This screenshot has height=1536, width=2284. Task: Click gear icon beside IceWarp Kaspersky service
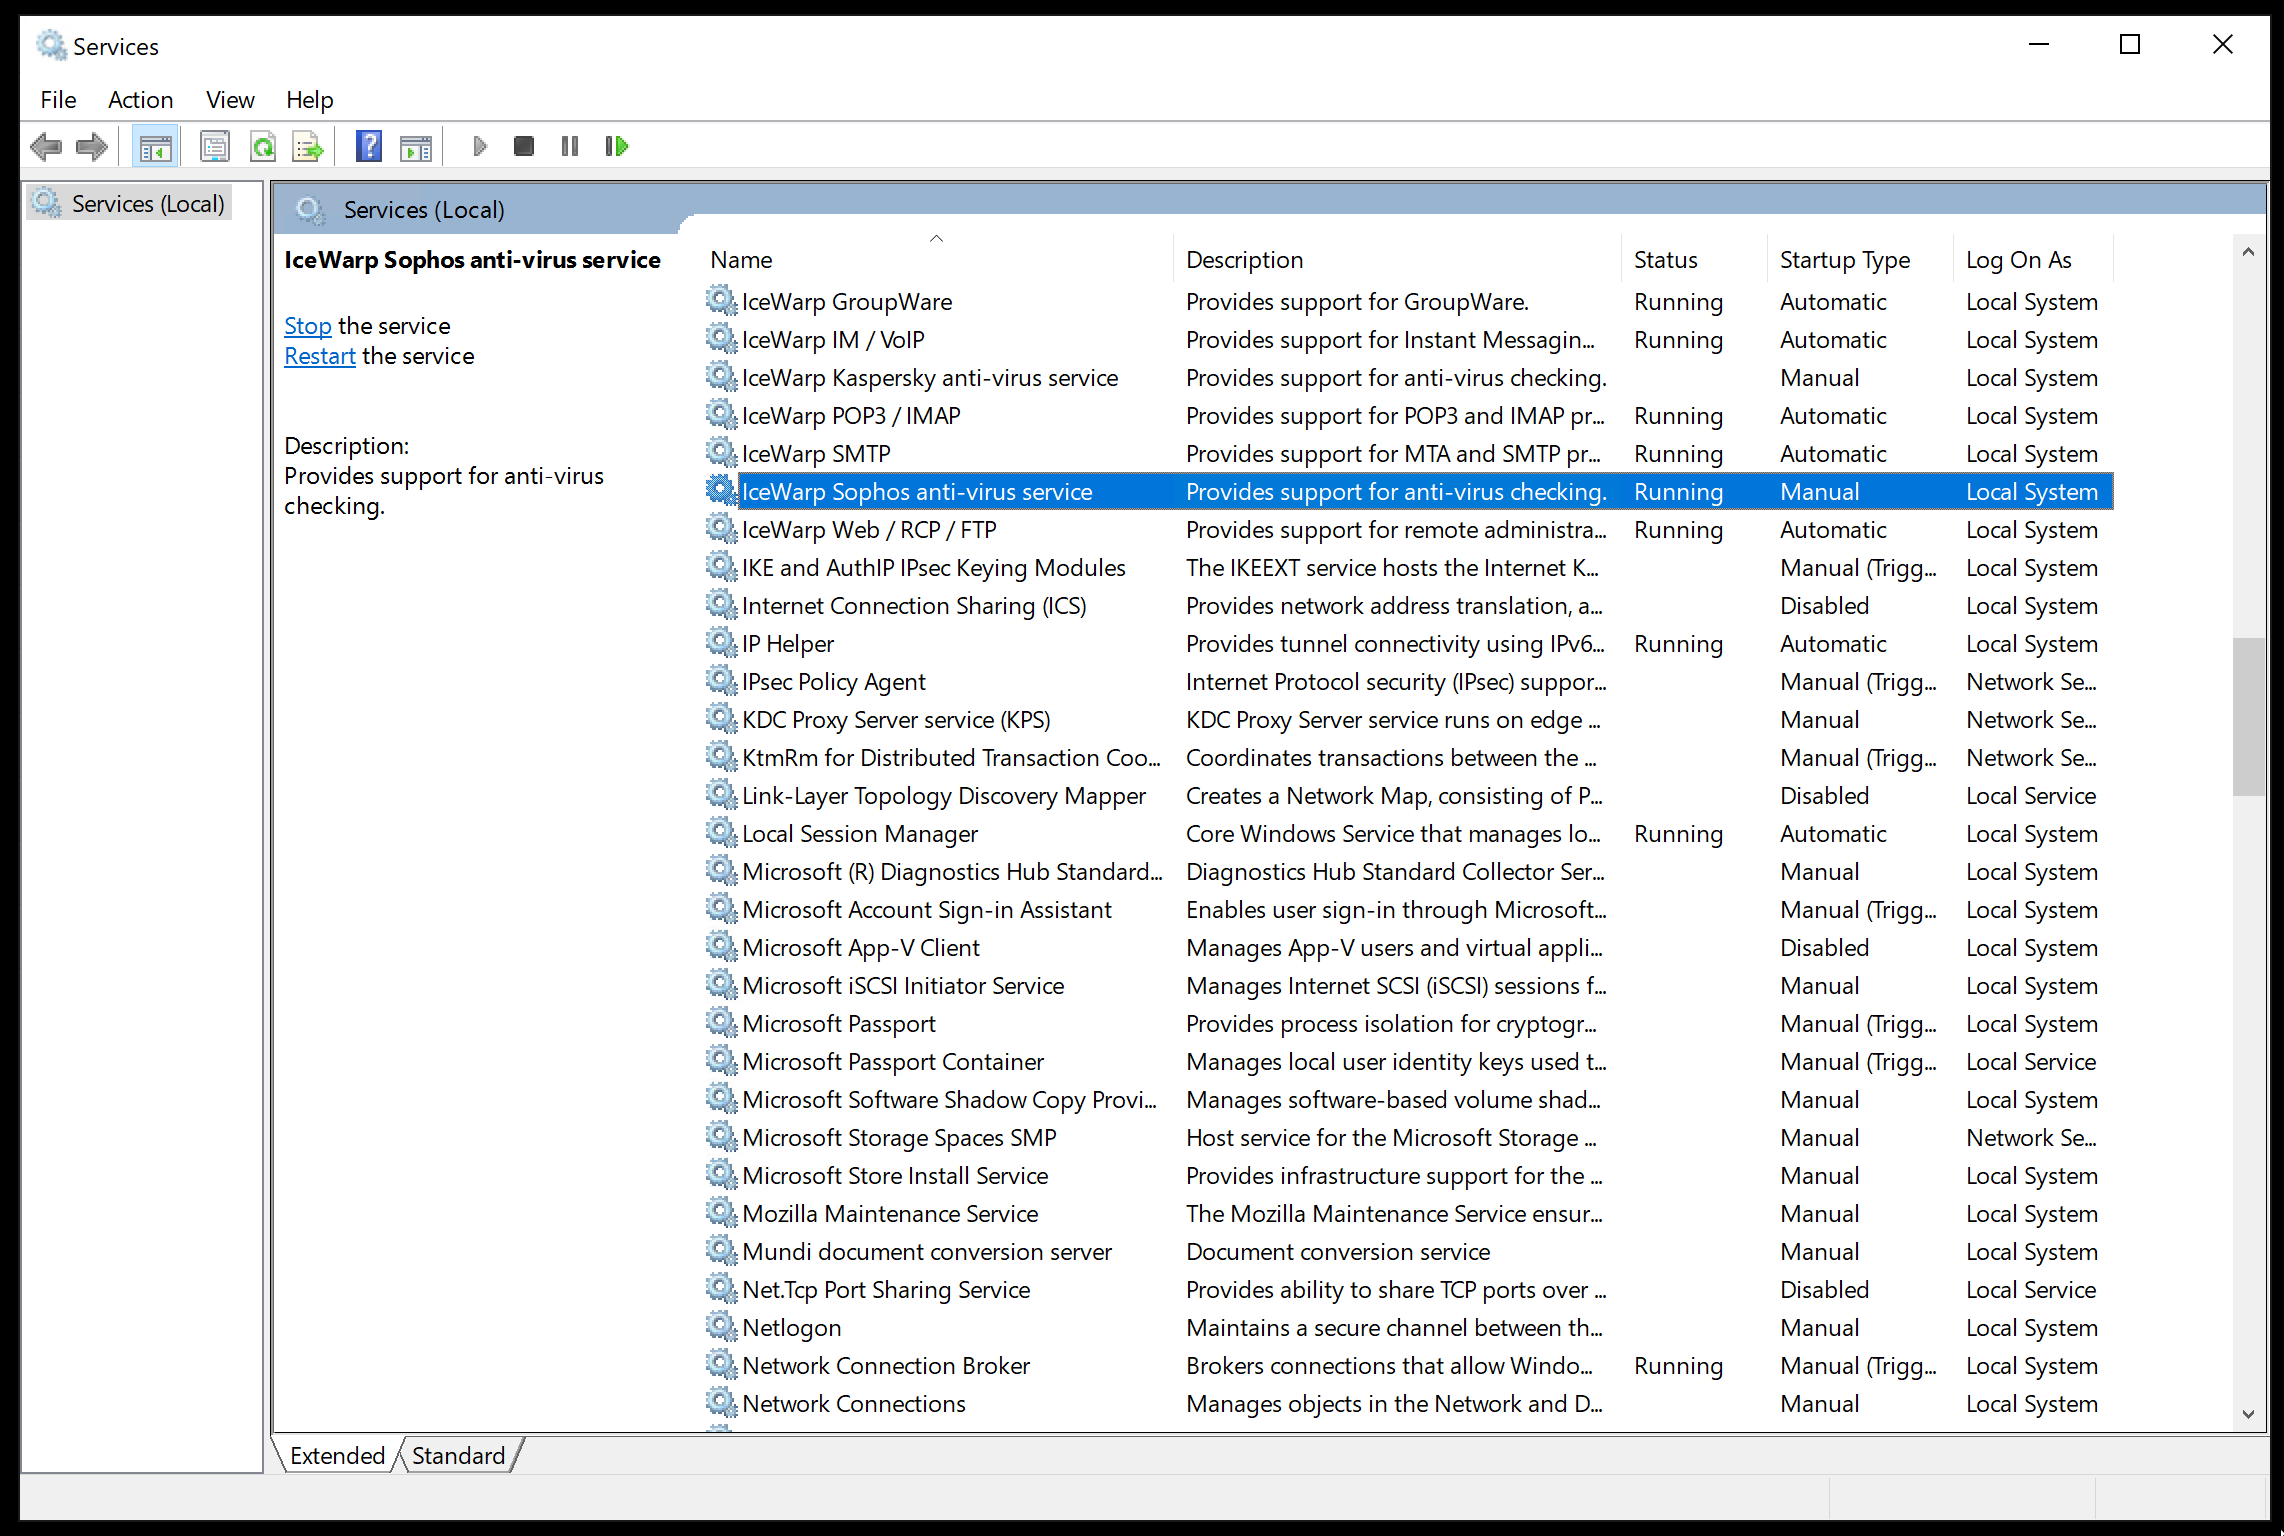tap(721, 376)
